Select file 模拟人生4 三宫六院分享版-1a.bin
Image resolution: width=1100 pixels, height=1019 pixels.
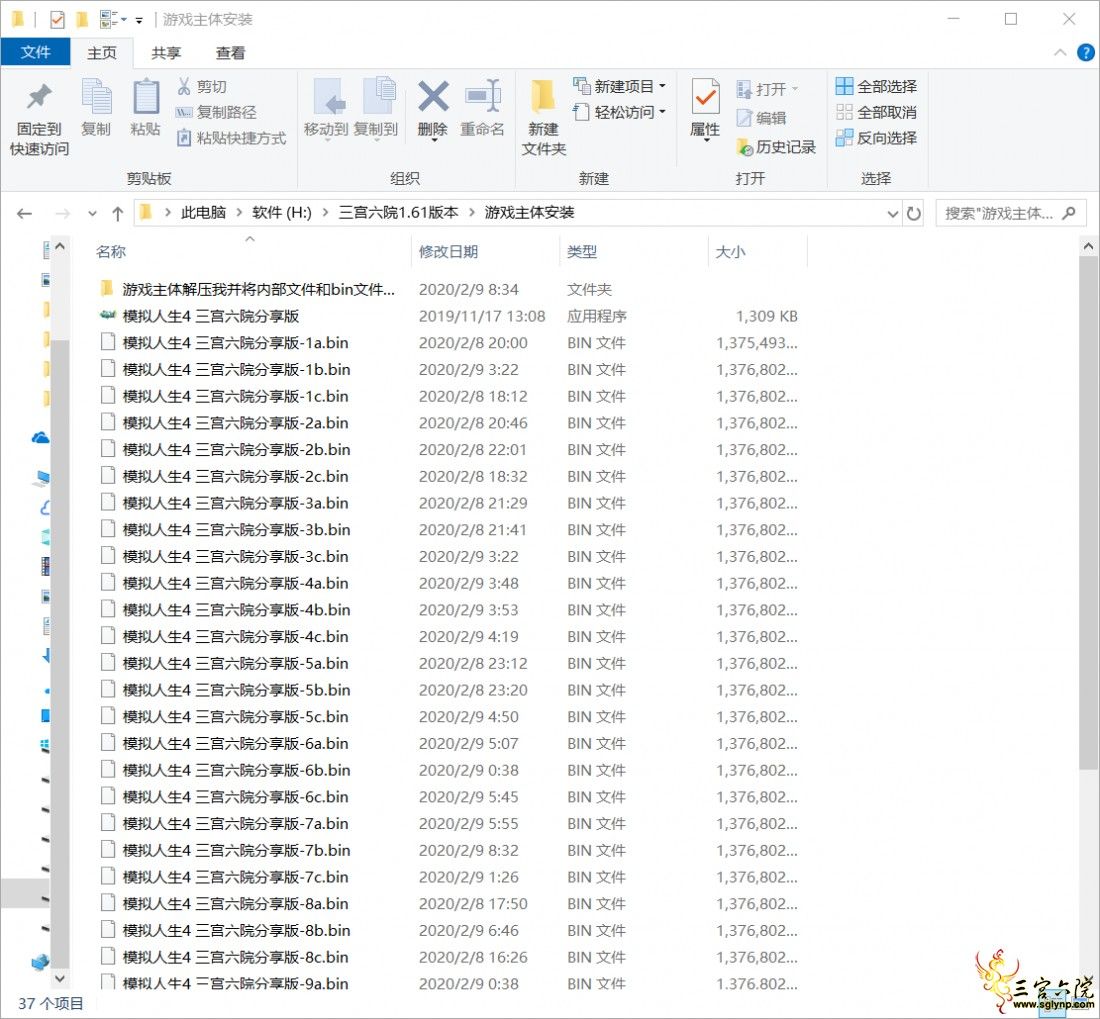tap(236, 343)
